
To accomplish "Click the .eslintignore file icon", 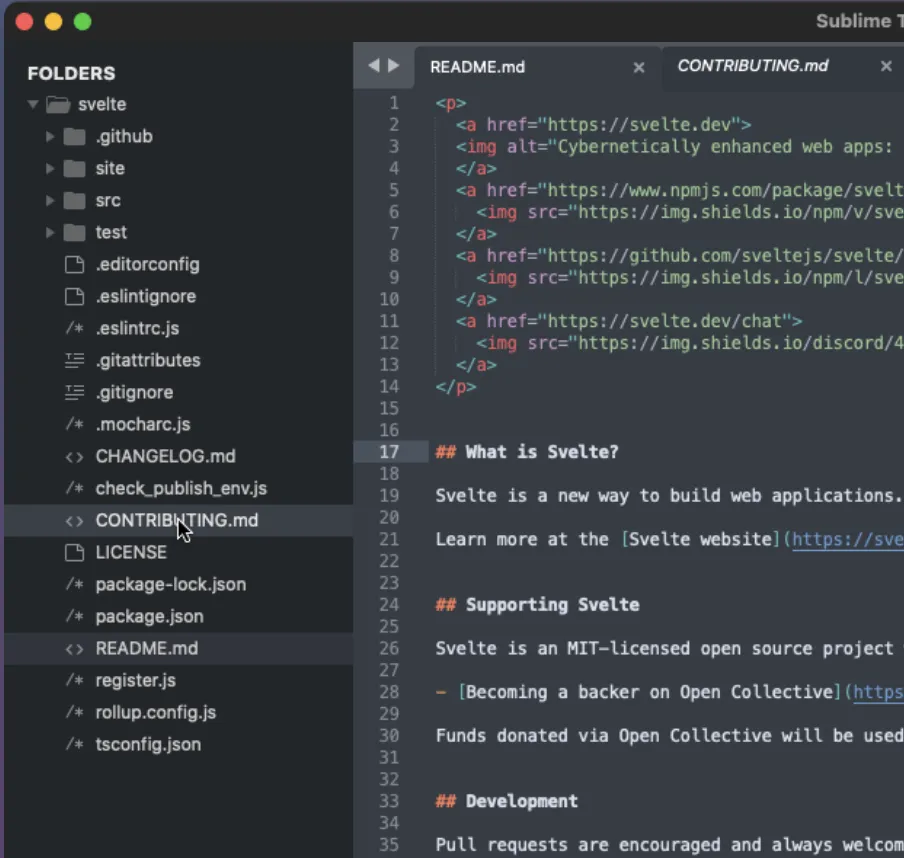I will pos(74,296).
